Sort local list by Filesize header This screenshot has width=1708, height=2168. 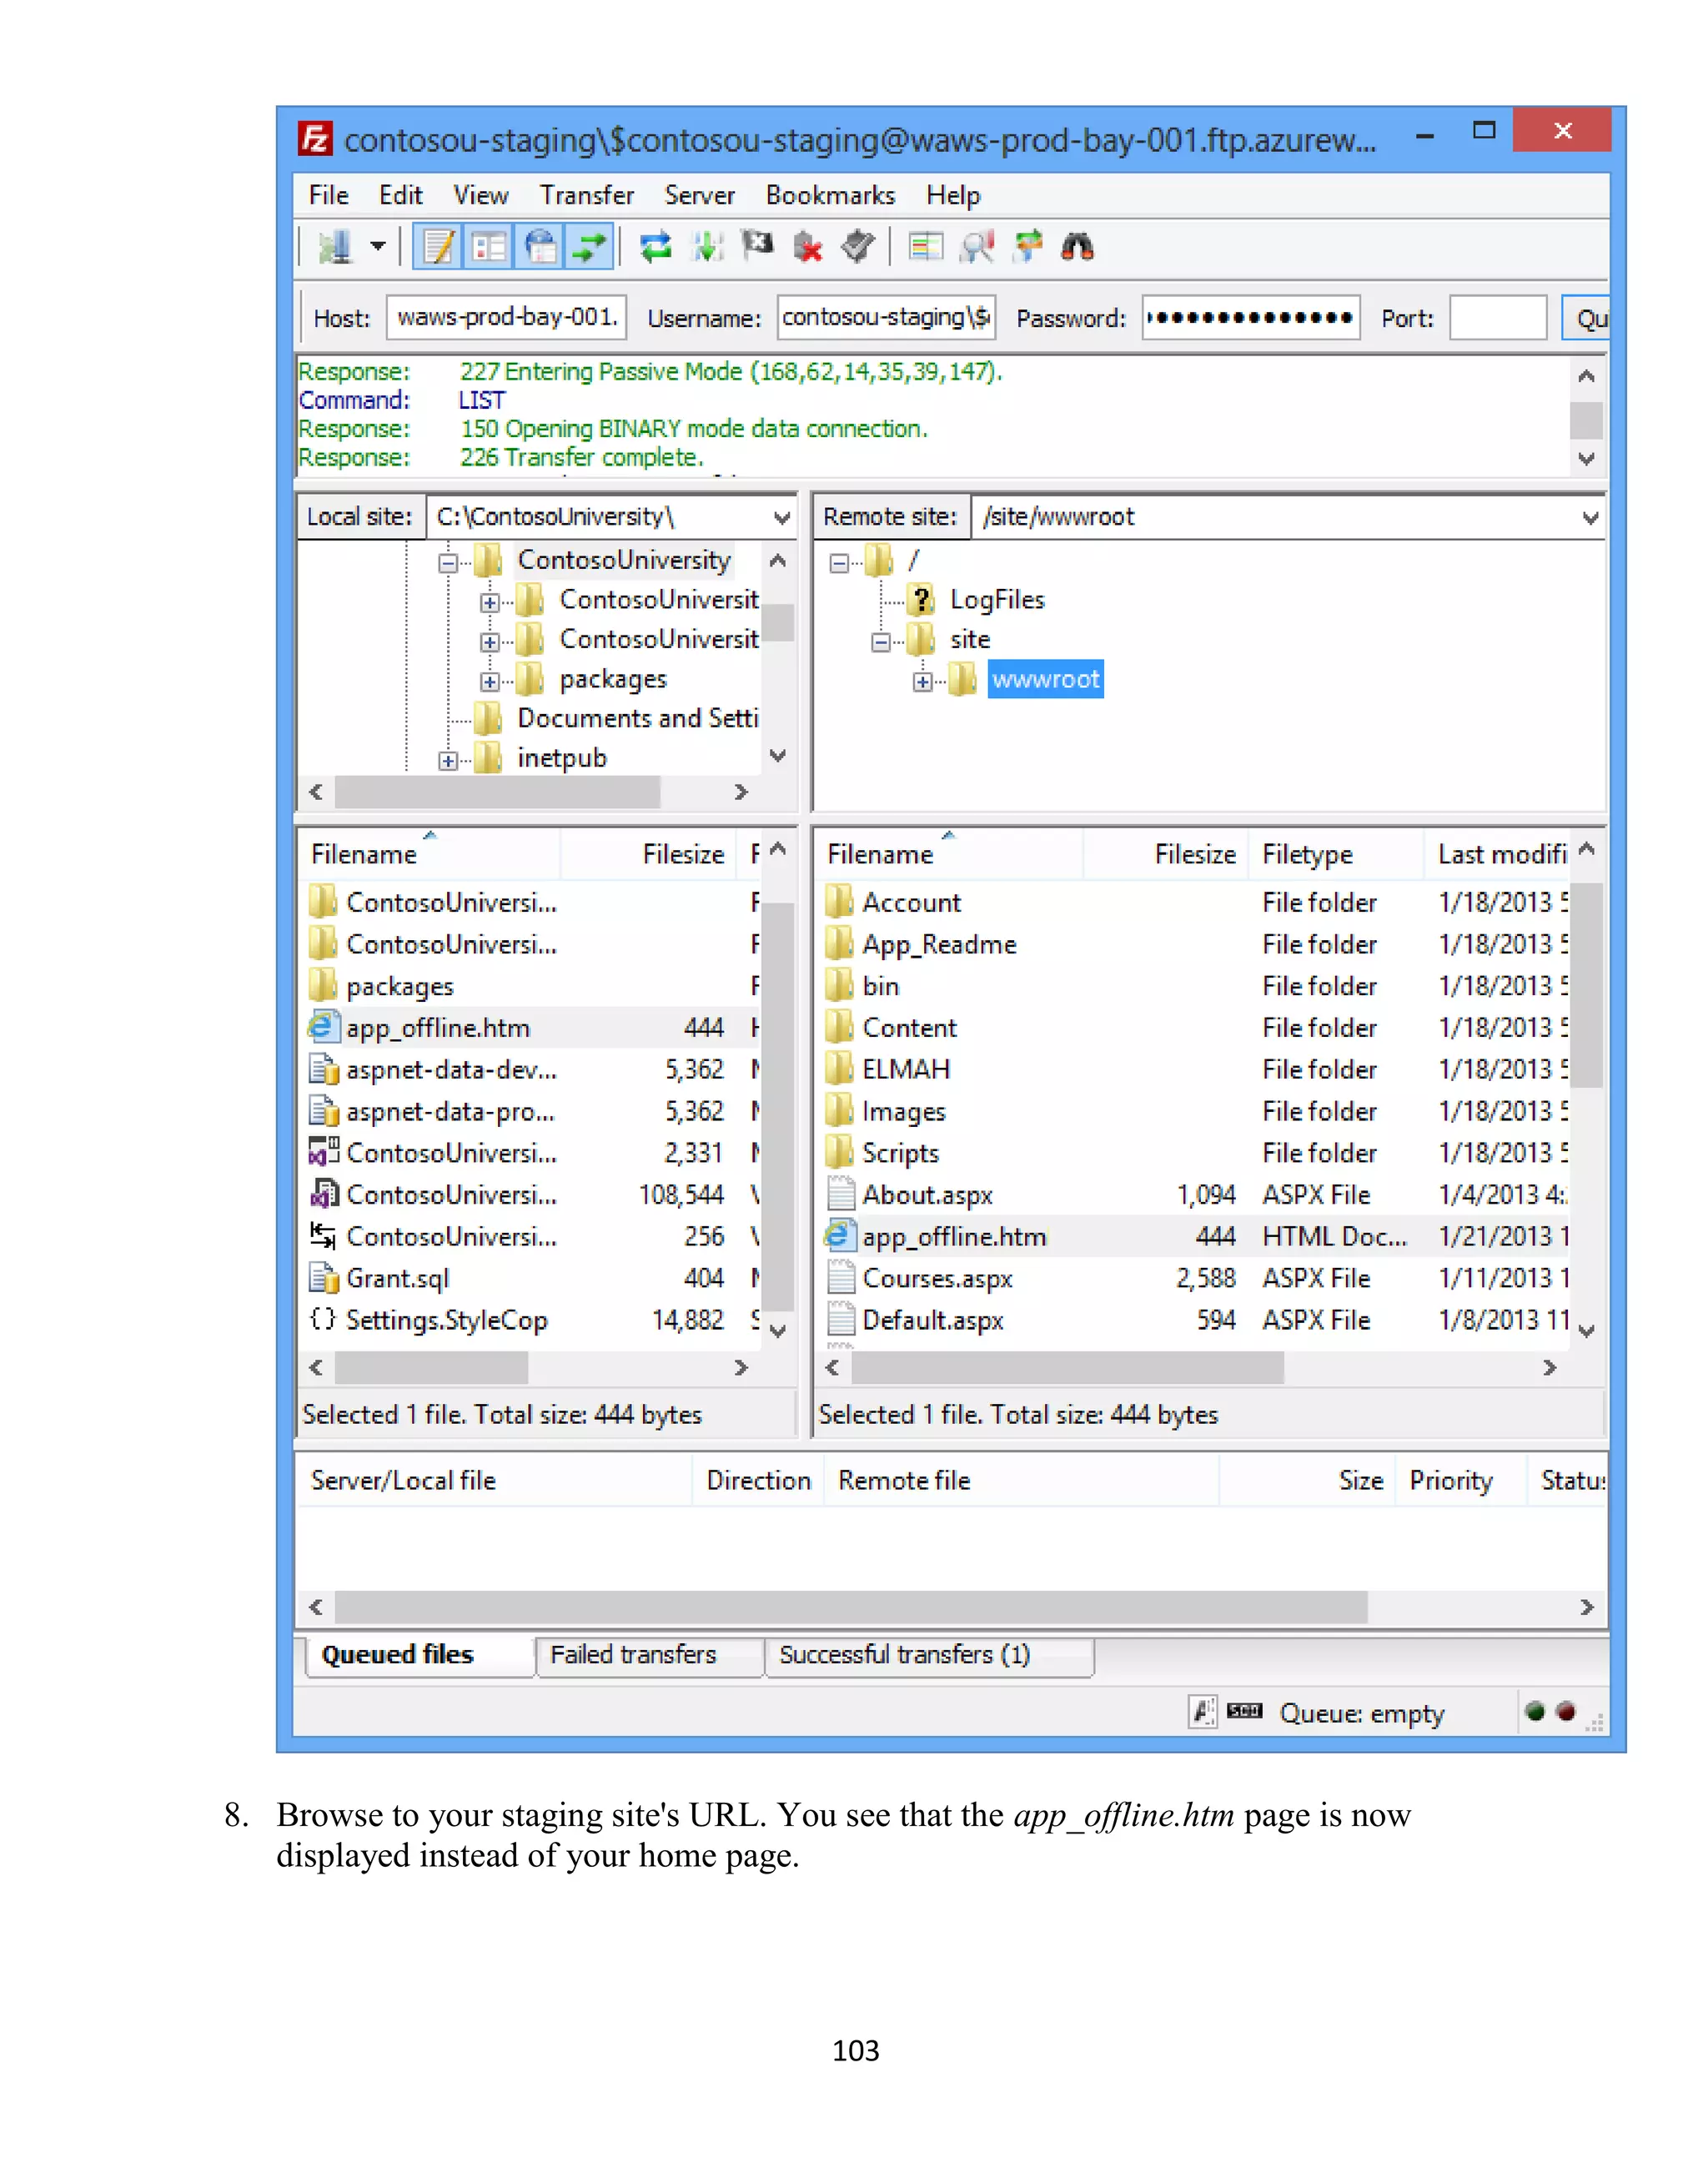(x=648, y=855)
